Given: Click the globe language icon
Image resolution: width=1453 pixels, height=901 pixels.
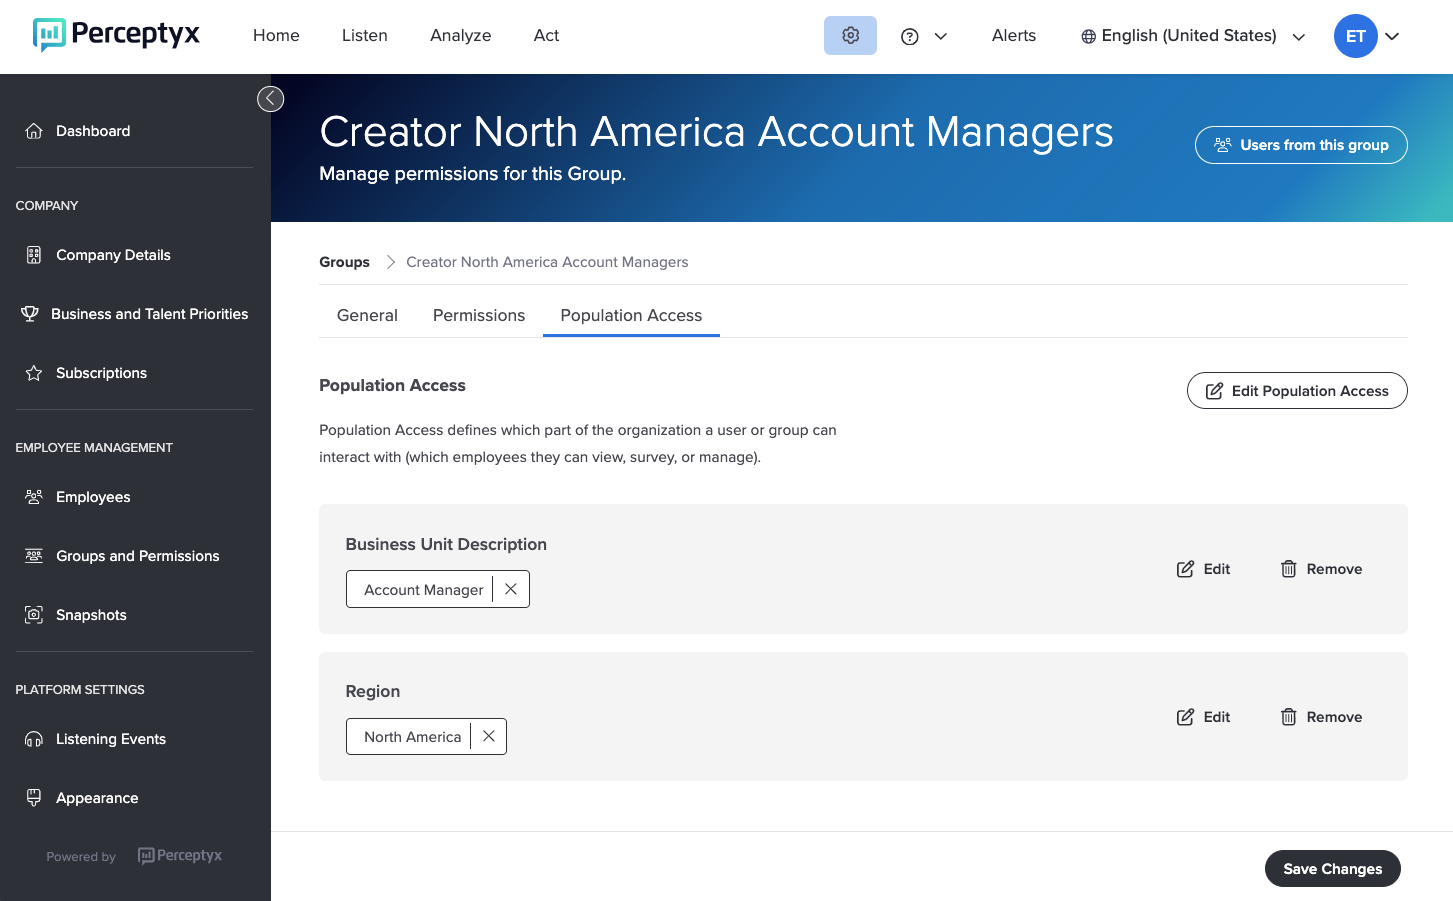Looking at the screenshot, I should 1088,36.
